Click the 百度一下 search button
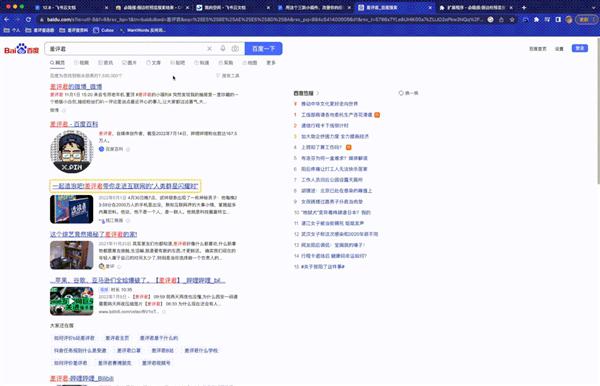The image size is (600, 386). (x=264, y=49)
